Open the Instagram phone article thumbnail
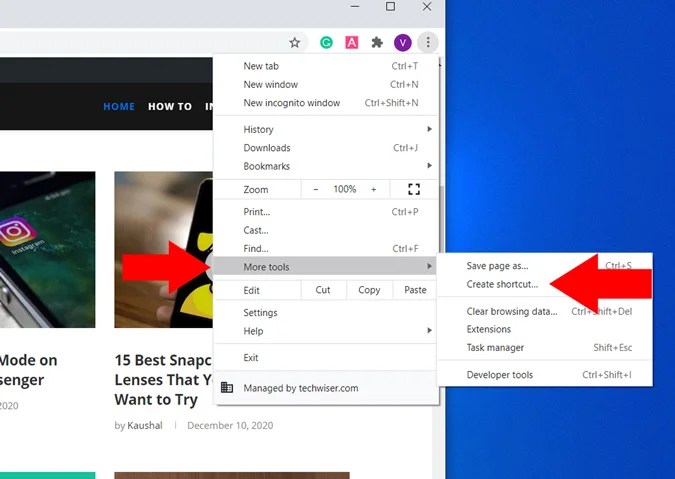 tap(47, 250)
